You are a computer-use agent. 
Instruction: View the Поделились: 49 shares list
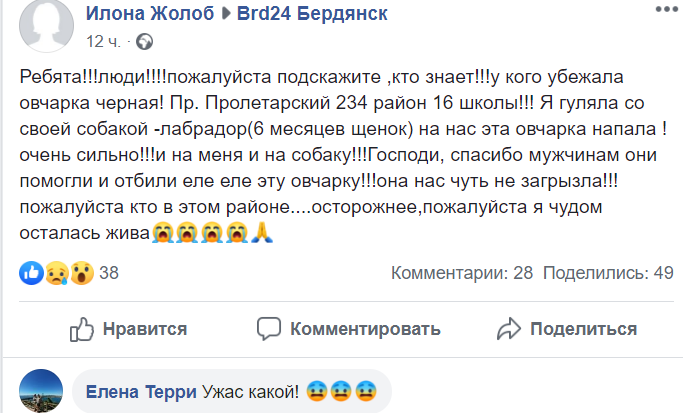[608, 273]
